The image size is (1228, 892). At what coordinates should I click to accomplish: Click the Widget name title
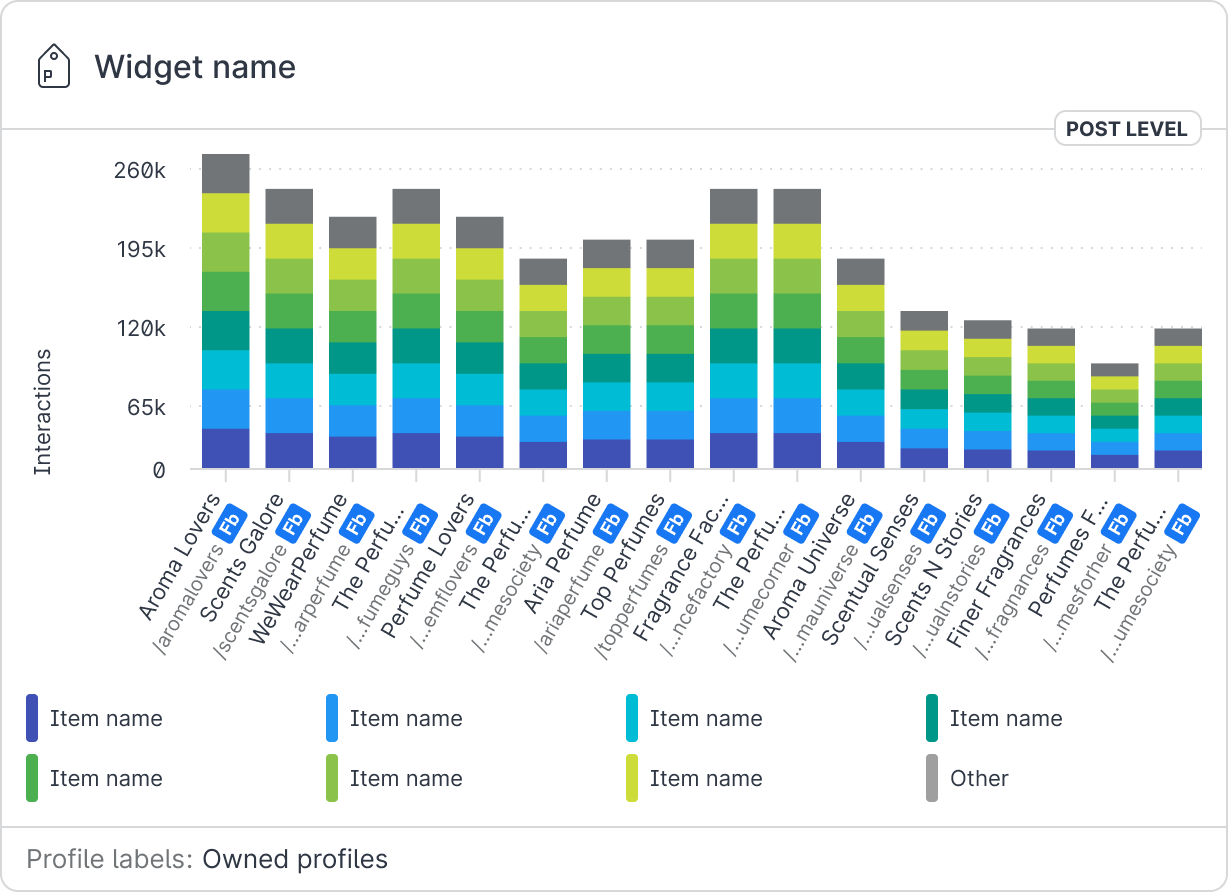(195, 67)
